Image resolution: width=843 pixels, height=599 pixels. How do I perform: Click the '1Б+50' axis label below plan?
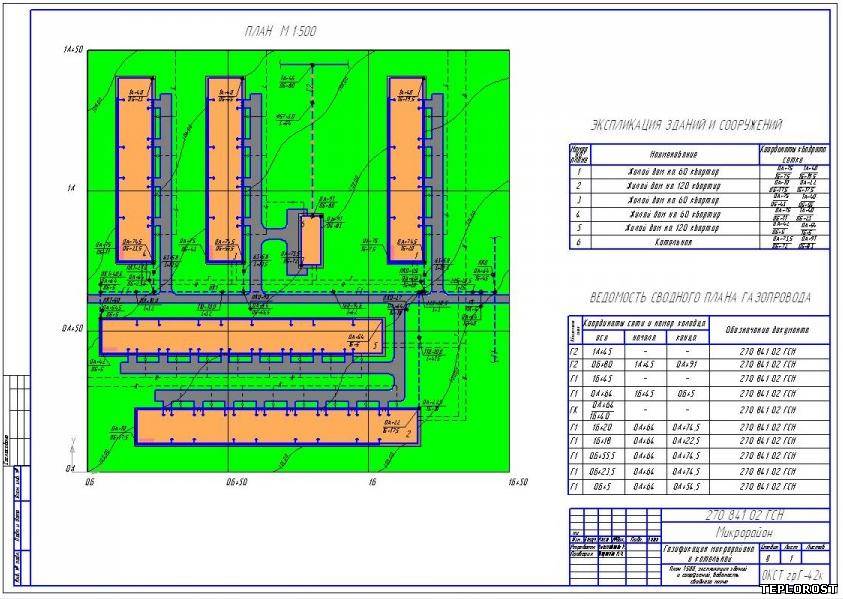518,482
